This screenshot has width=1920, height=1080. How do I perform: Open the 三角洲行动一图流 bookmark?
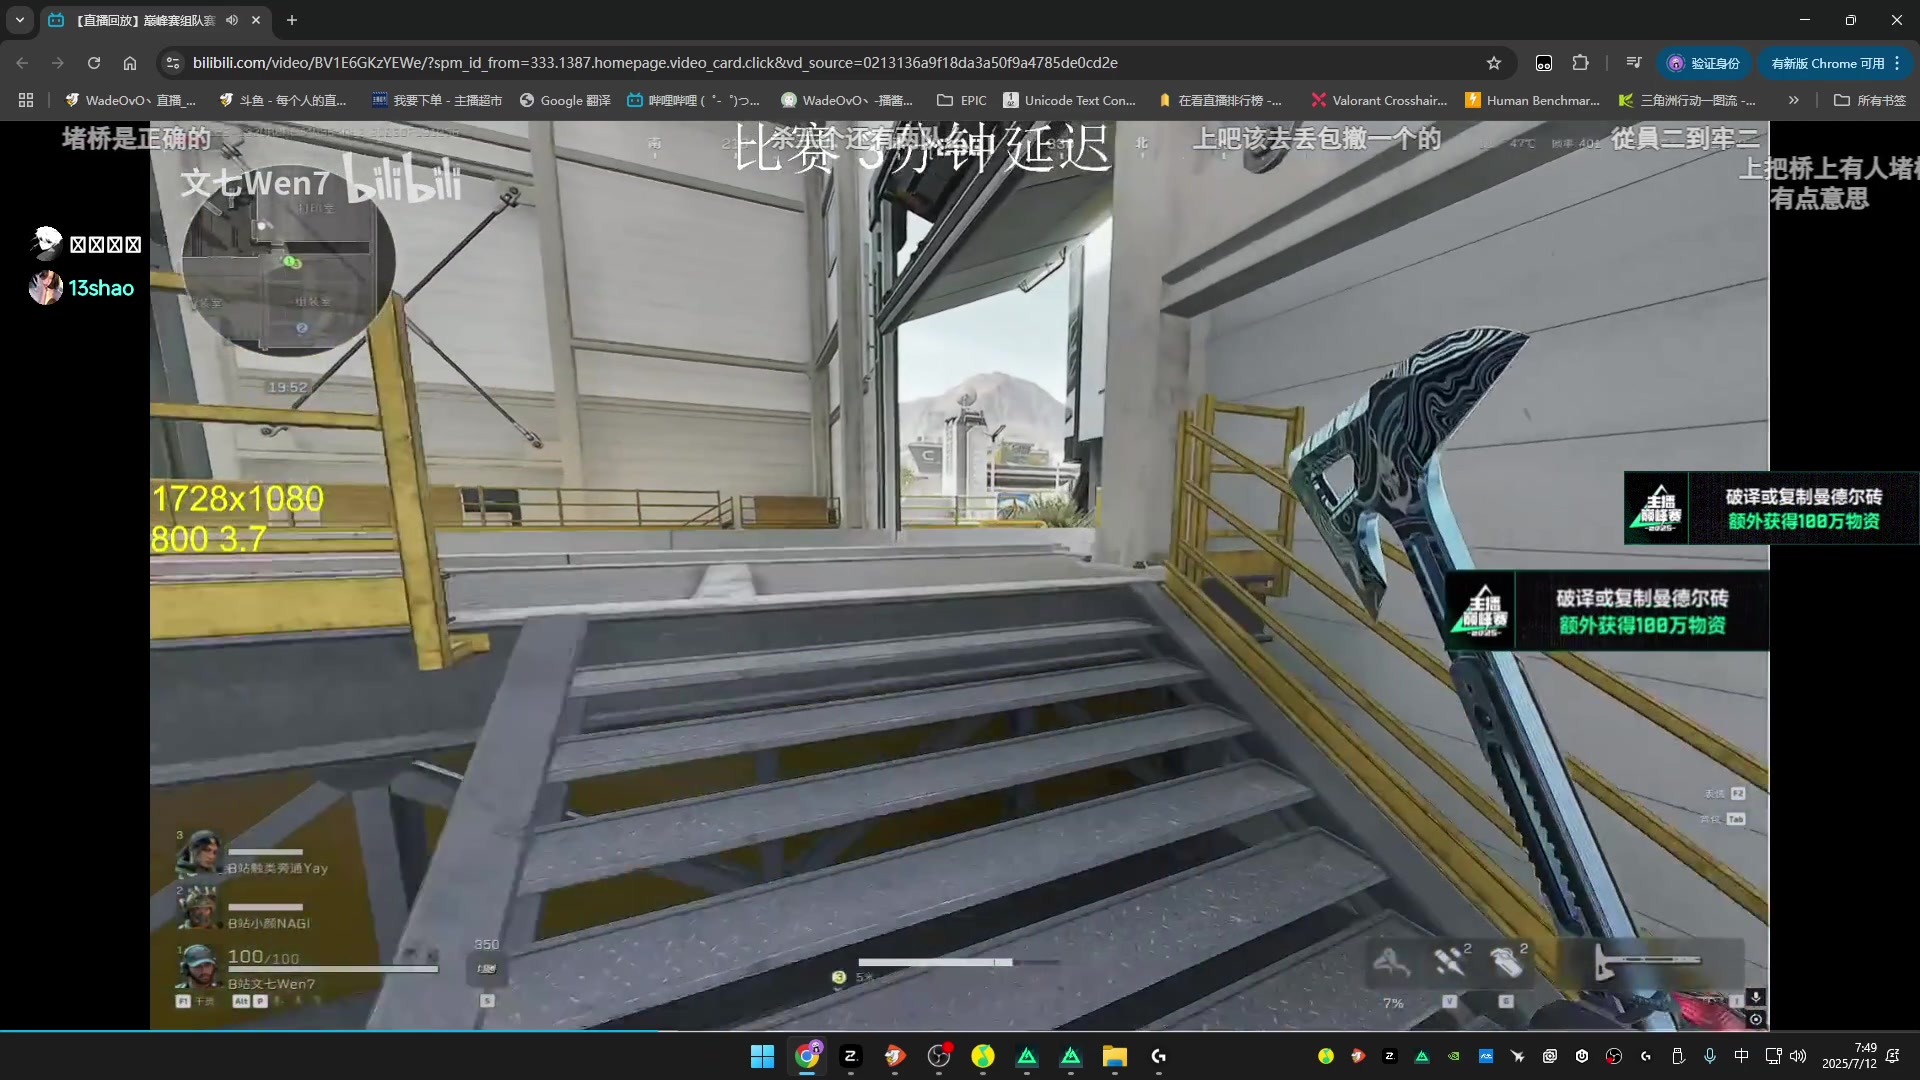click(1687, 100)
